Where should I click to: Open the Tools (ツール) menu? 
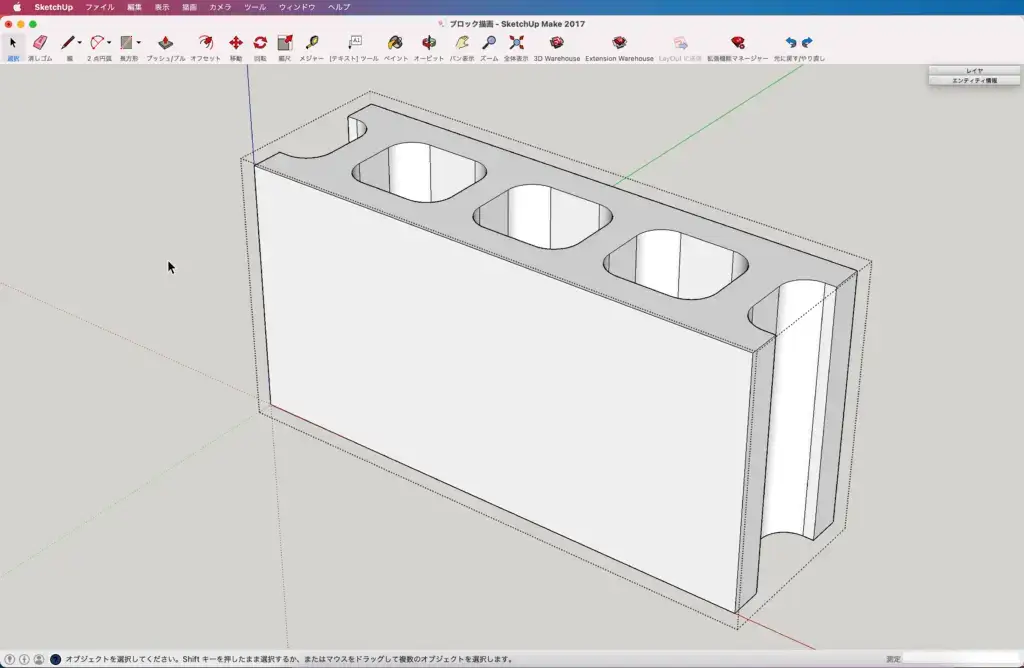point(255,7)
